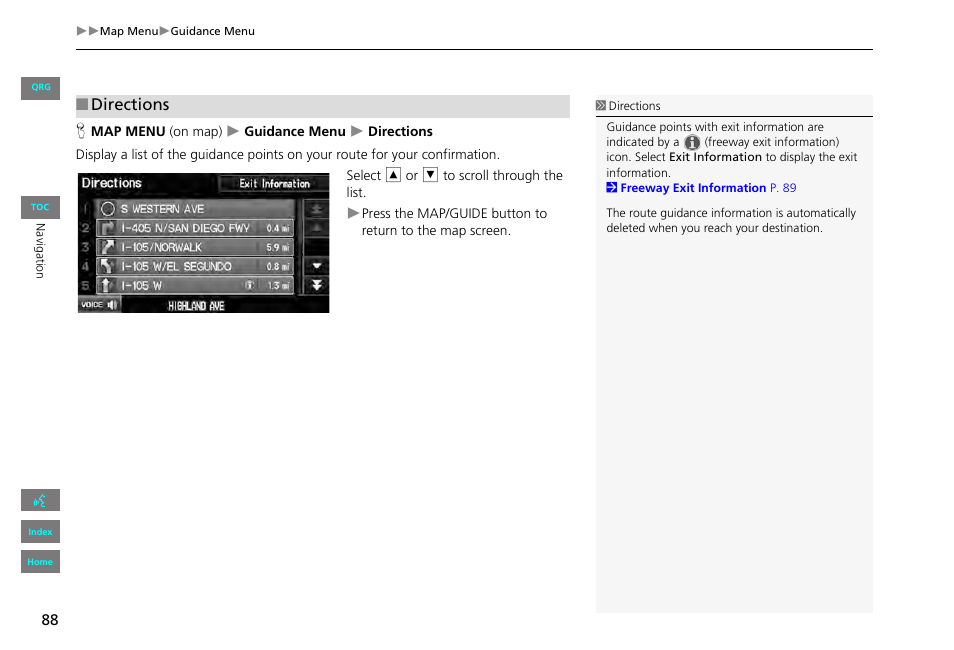The image size is (954, 650).
Task: Select S WESTERN AVE direction row
Action: pyautogui.click(x=195, y=209)
